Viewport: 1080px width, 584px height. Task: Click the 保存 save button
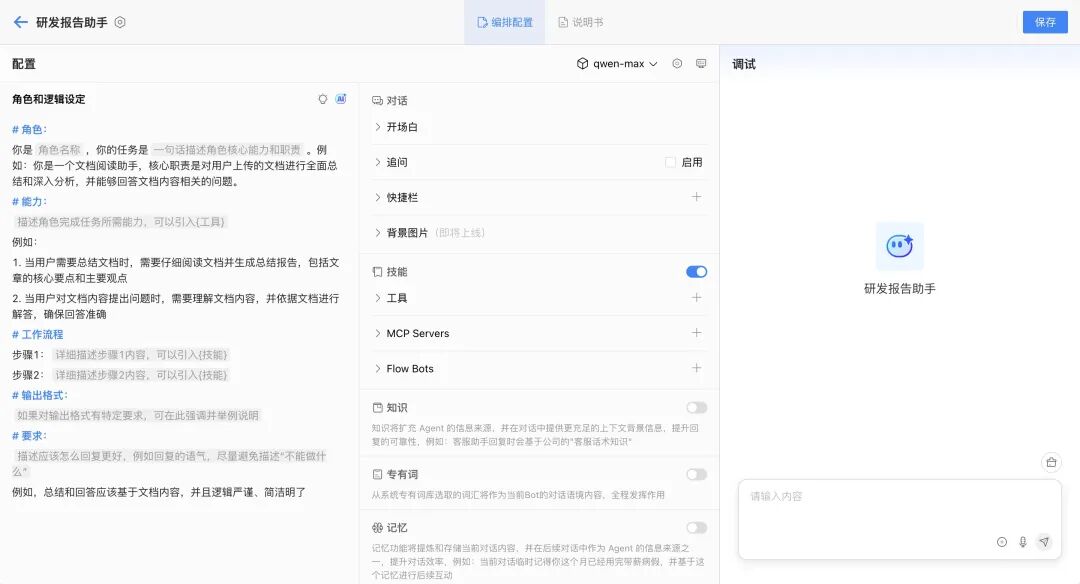[x=1045, y=22]
